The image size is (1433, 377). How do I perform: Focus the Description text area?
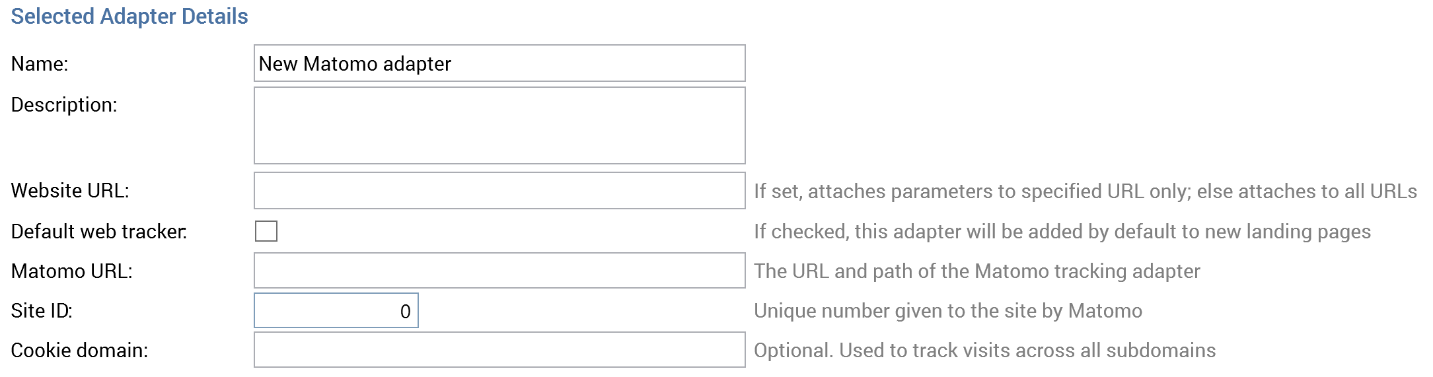click(x=499, y=125)
